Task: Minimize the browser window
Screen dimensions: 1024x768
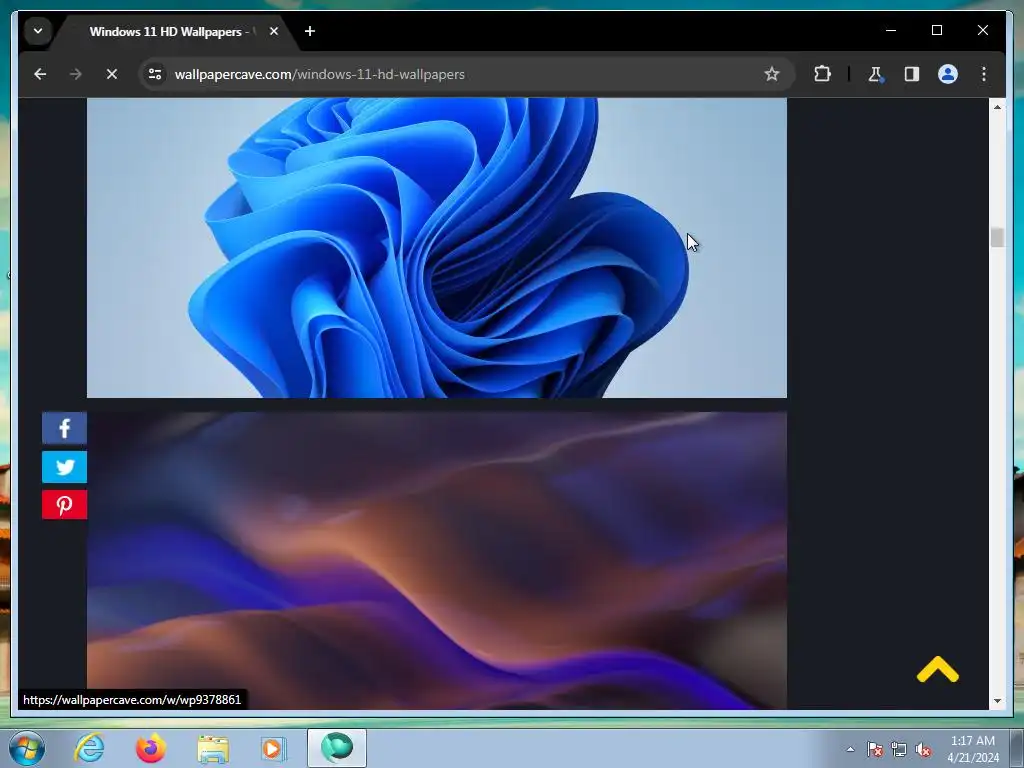Action: coord(891,30)
